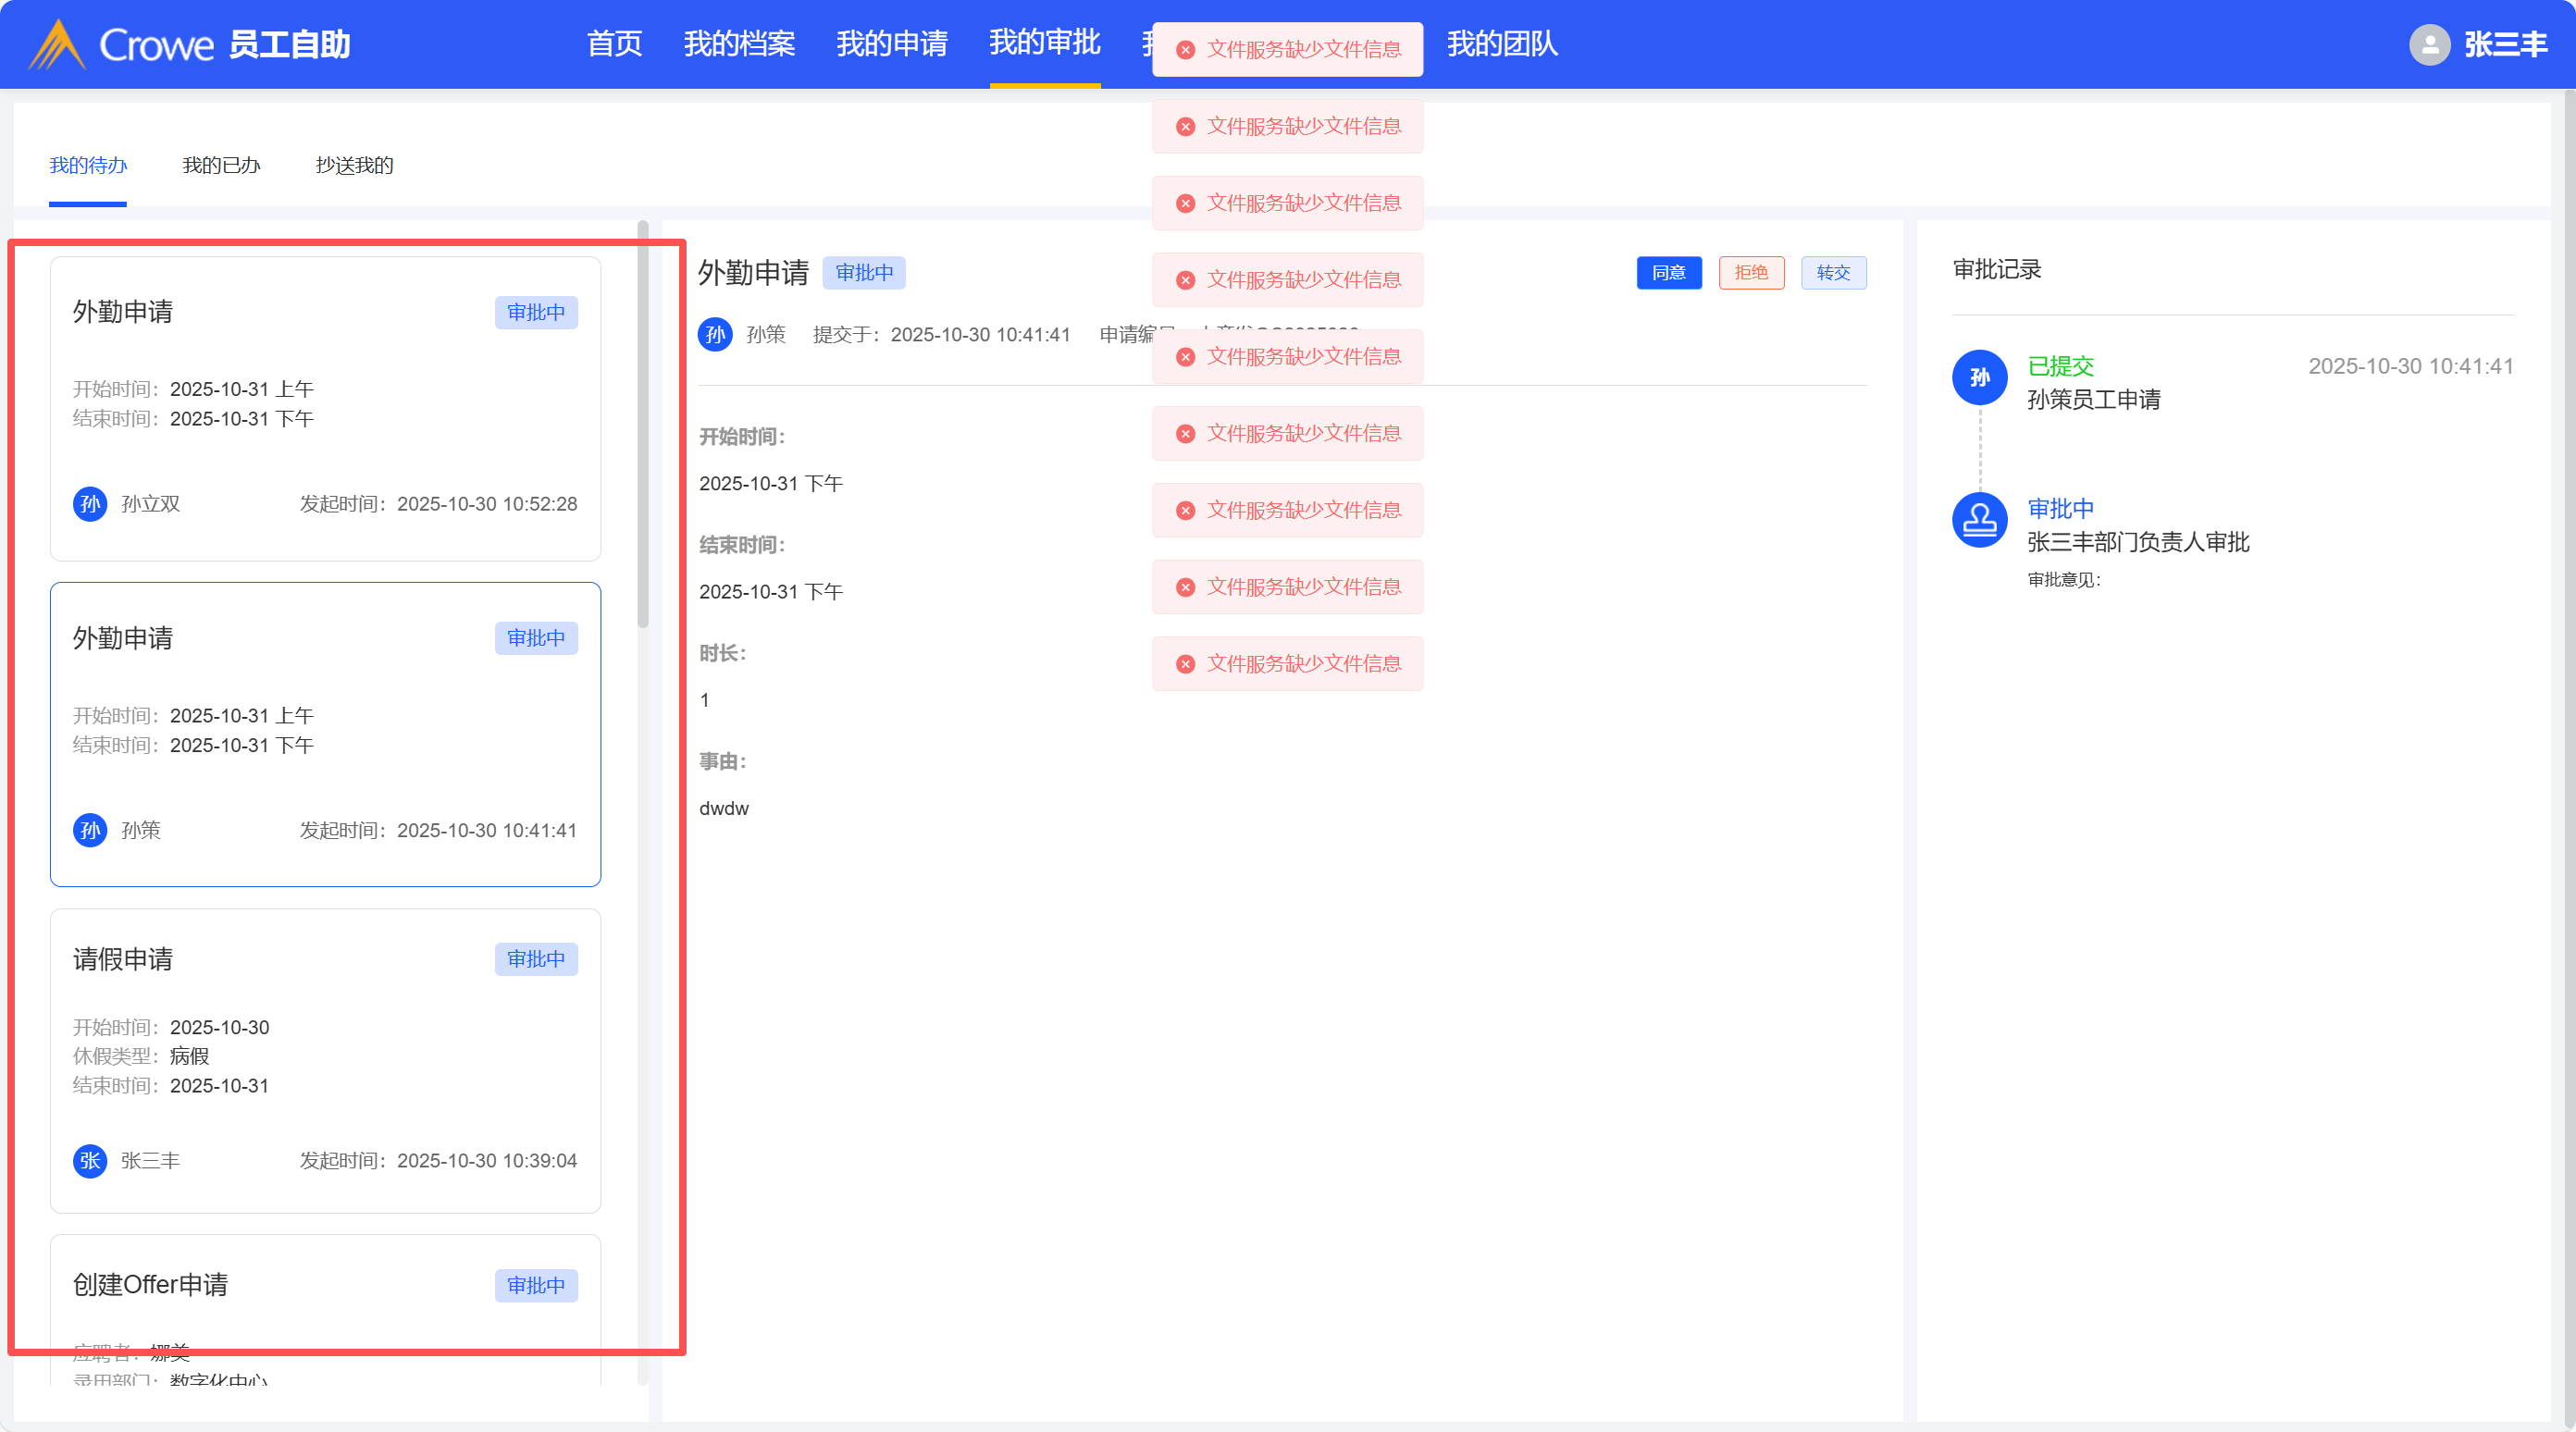Click the user profile avatar icon
The height and width of the screenshot is (1432, 2576).
2429,44
